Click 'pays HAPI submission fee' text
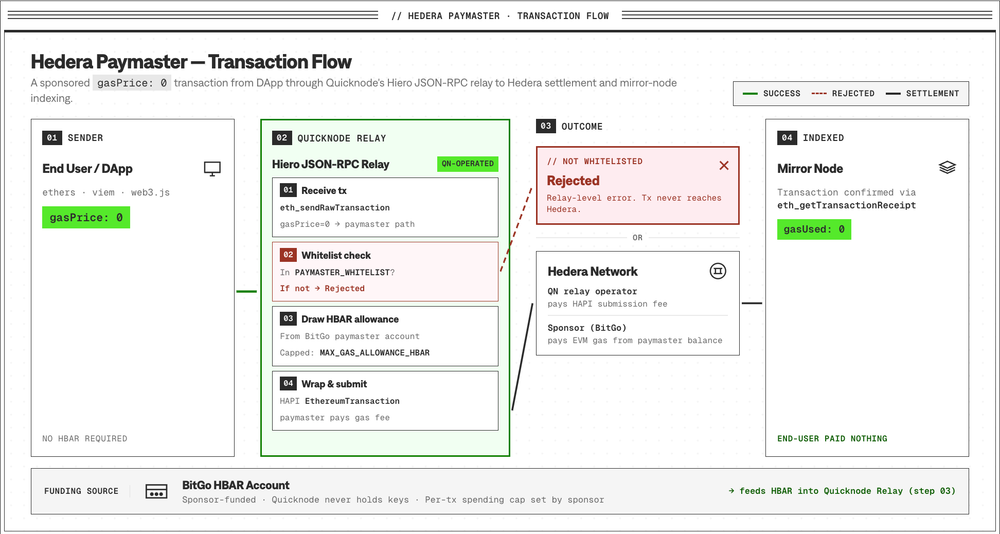The image size is (1000, 534). pos(608,304)
